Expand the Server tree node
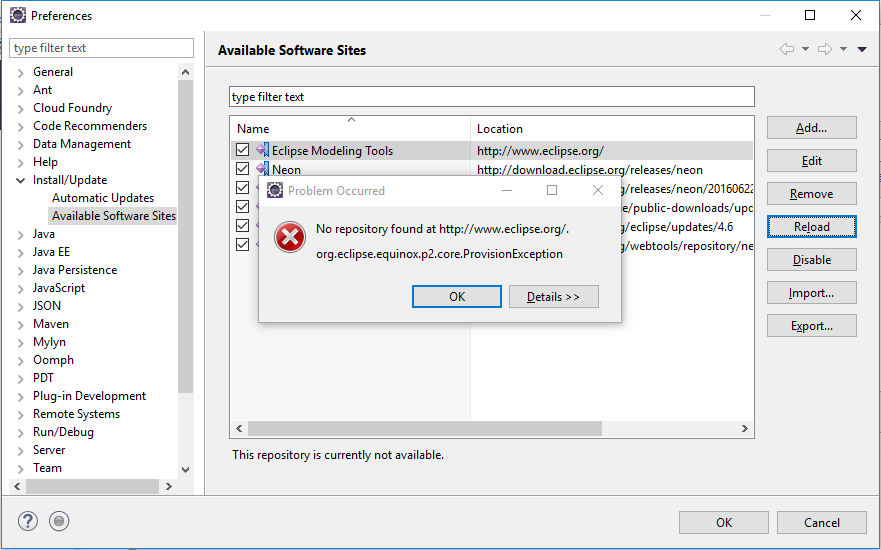The height and width of the screenshot is (550, 881). 21,451
